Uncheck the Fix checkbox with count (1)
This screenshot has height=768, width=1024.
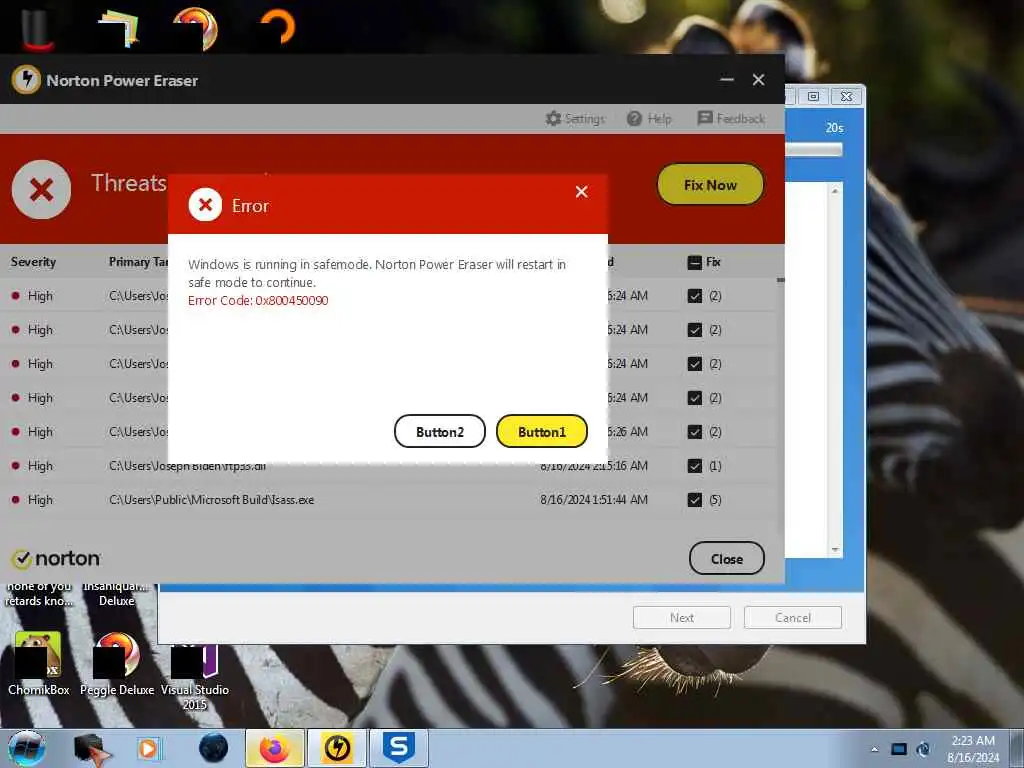(694, 466)
